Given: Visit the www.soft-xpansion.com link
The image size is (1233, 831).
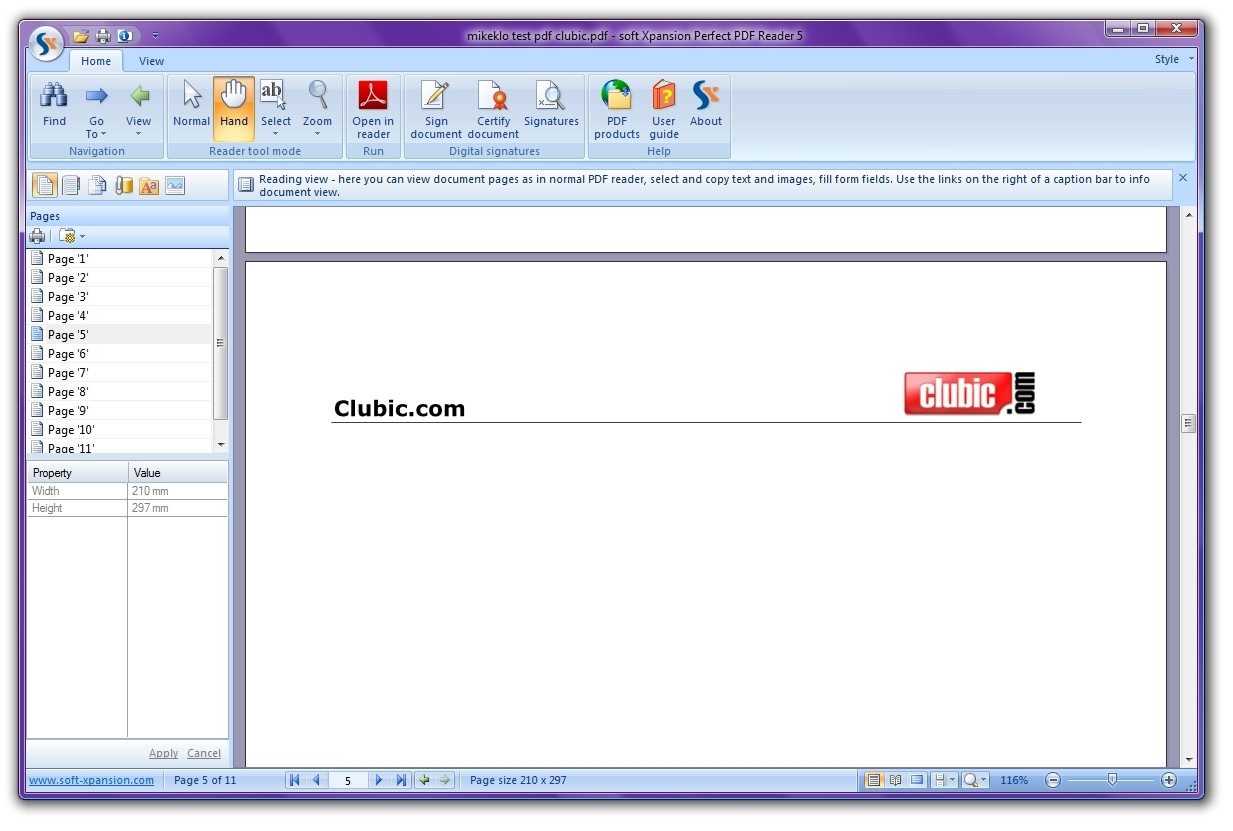Looking at the screenshot, I should click(91, 780).
